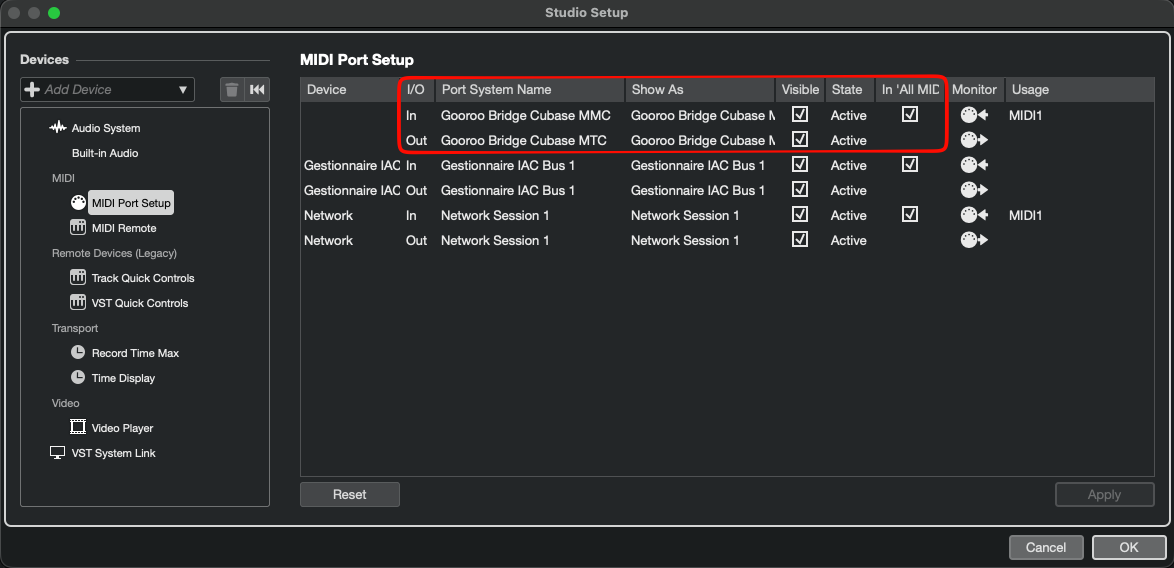Click the reset devices rewind icon
The height and width of the screenshot is (568, 1174).
click(257, 90)
